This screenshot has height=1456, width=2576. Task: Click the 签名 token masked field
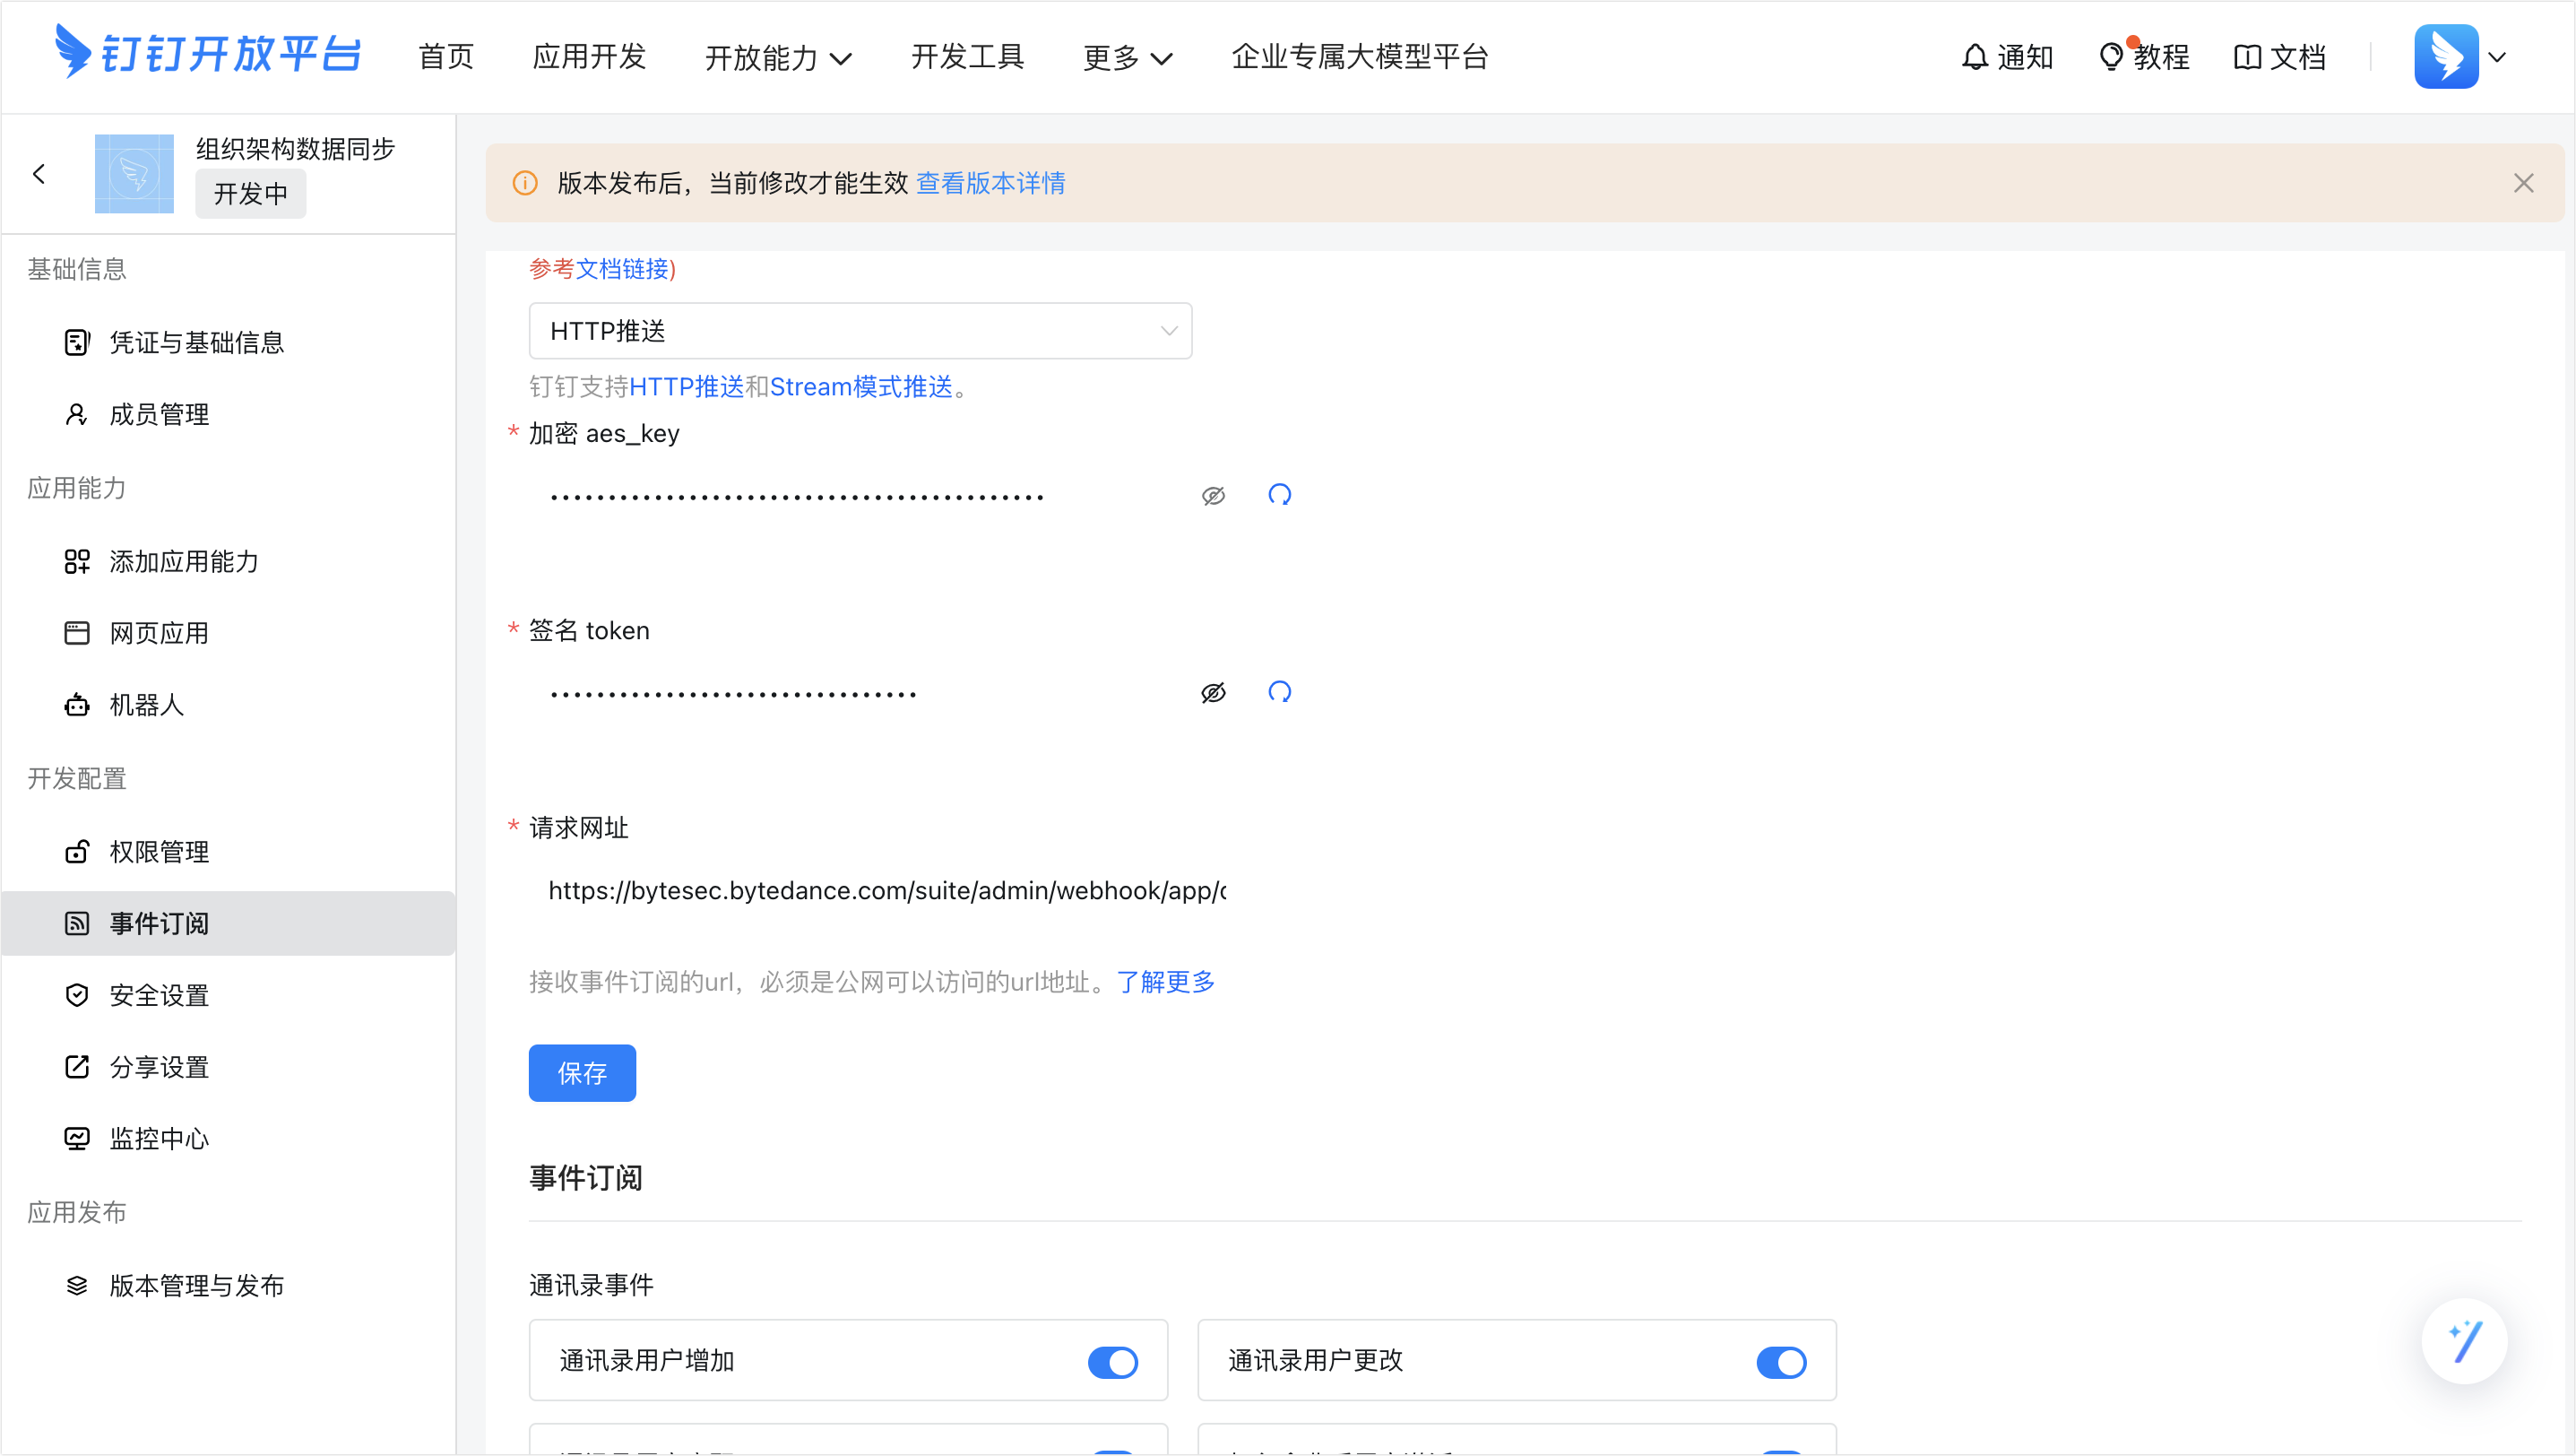click(860, 692)
